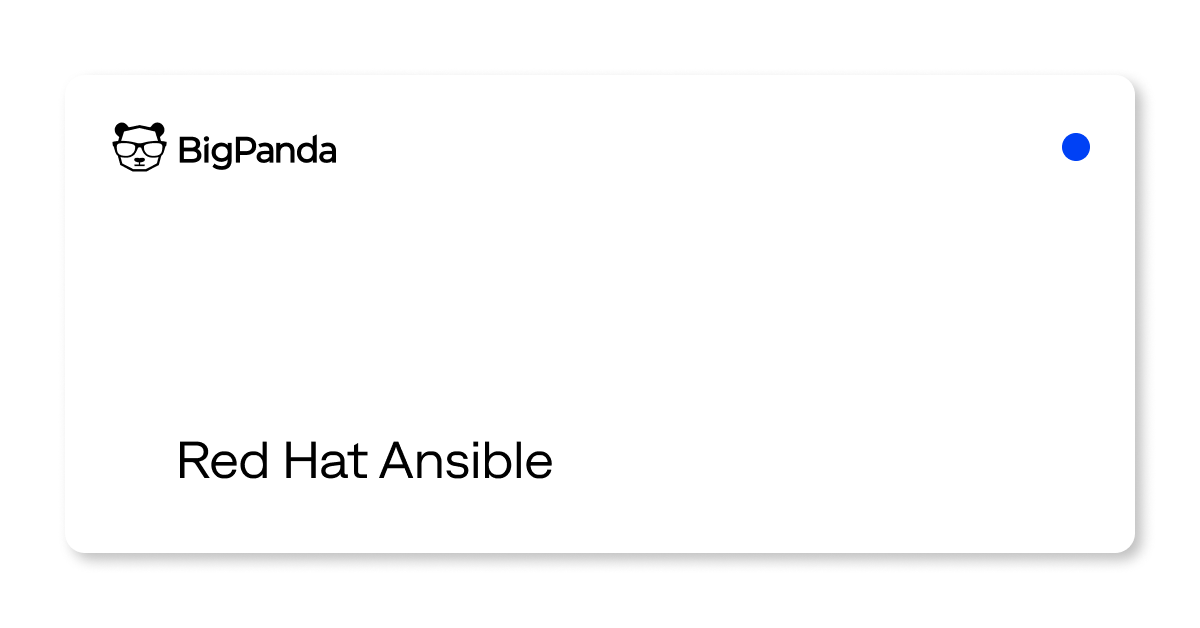1200x628 pixels.
Task: Click the word "Ansible" in the title
Action: (x=467, y=461)
